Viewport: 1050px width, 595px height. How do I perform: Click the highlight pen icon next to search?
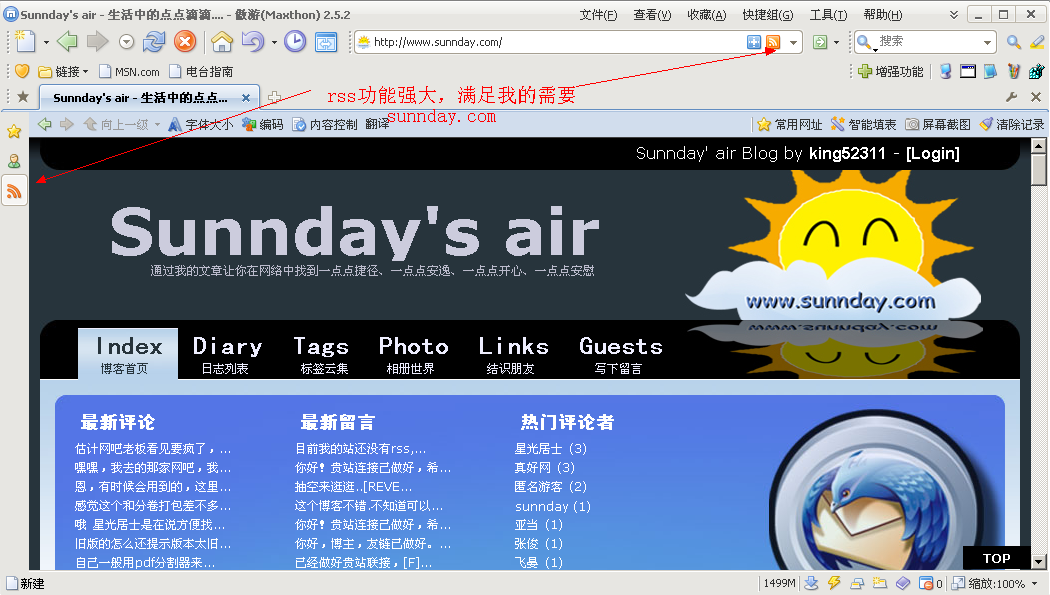[x=1037, y=42]
